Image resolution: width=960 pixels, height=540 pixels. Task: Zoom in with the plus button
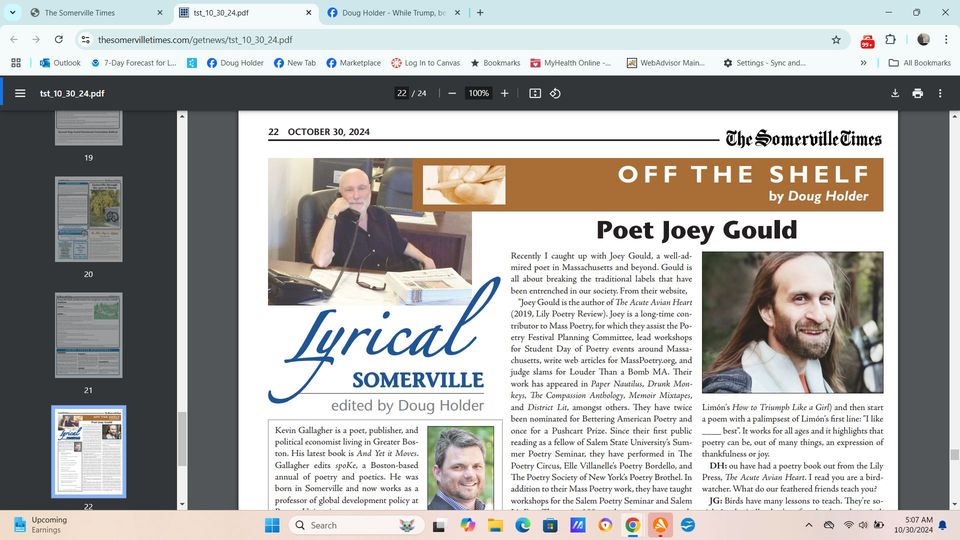click(x=504, y=93)
